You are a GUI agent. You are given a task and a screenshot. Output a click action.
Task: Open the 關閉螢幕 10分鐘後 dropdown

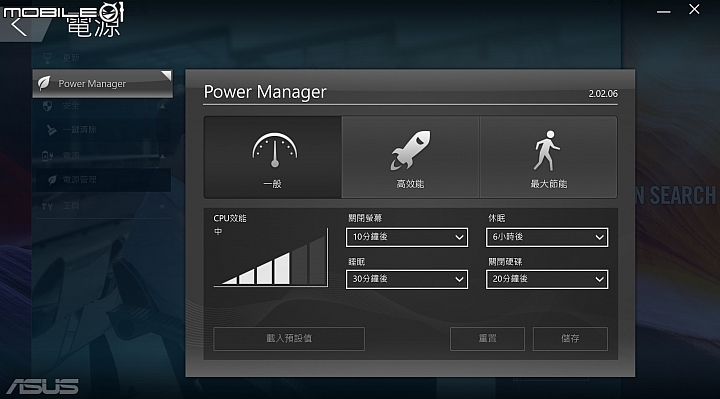point(407,237)
